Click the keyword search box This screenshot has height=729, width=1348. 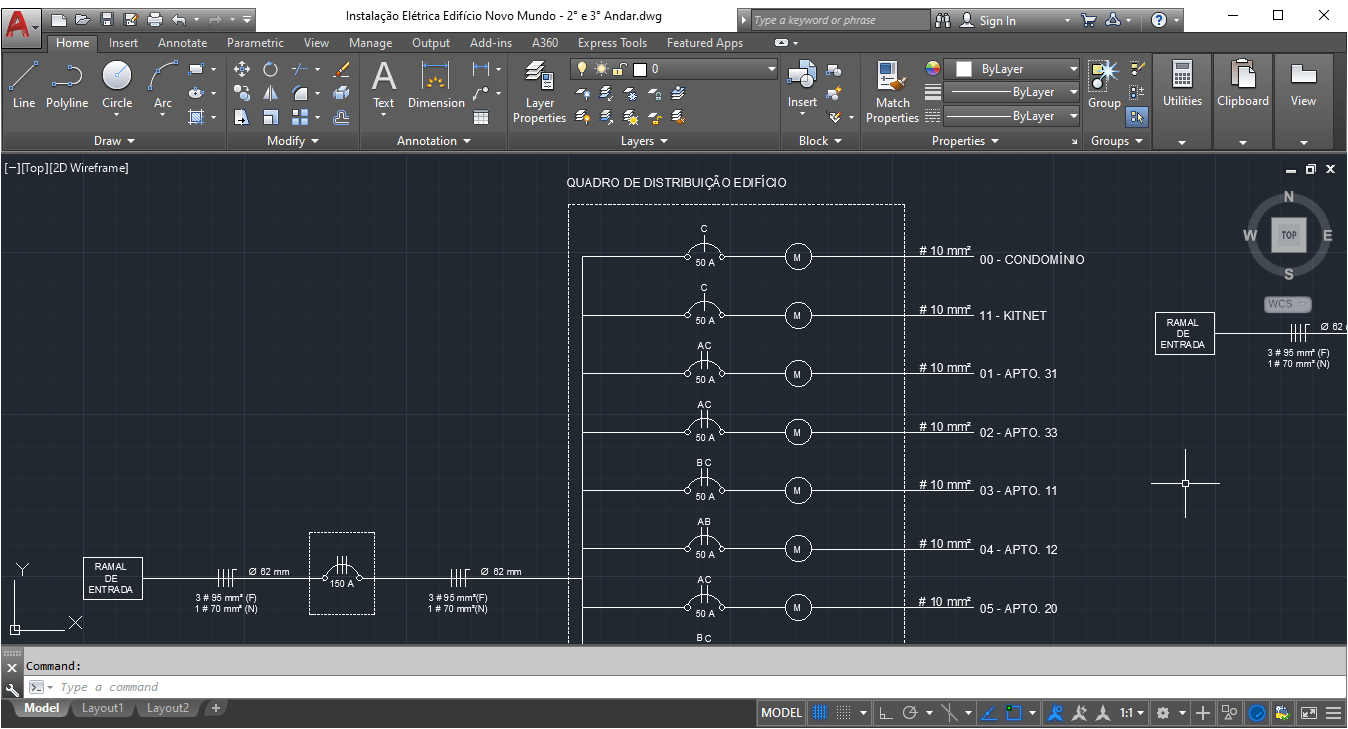tap(839, 20)
